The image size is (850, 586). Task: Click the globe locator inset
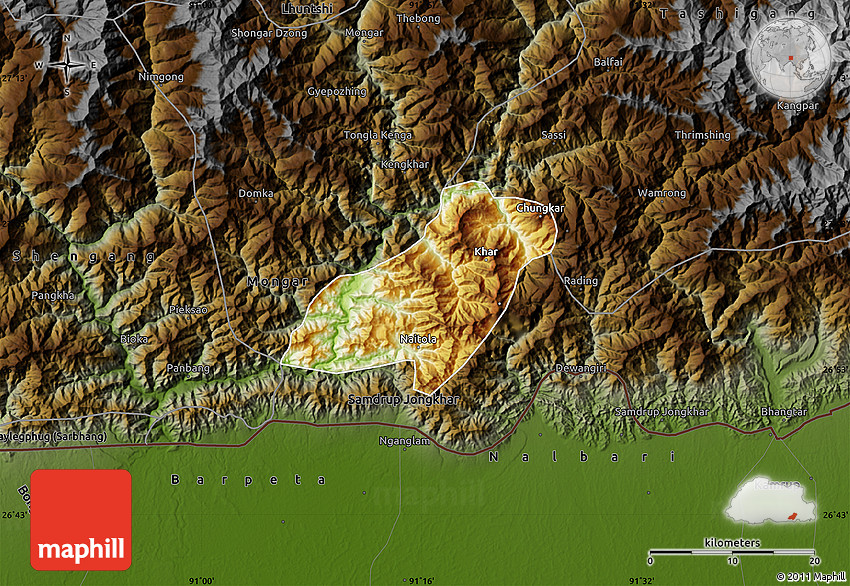[x=787, y=57]
